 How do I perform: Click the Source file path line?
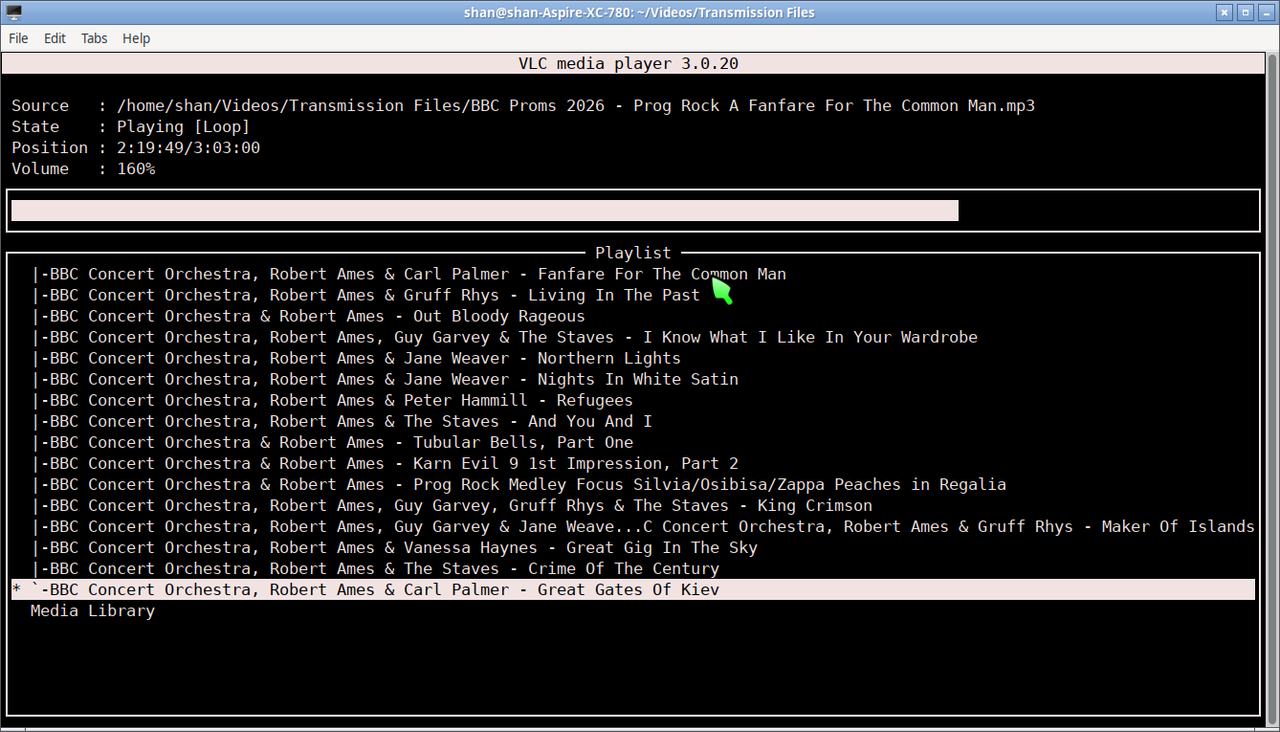[x=523, y=106]
